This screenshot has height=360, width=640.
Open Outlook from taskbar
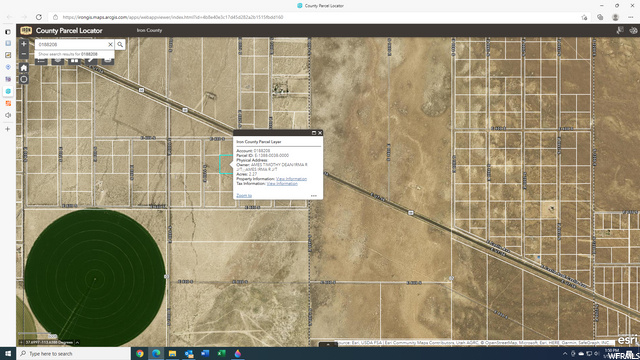coord(189,353)
